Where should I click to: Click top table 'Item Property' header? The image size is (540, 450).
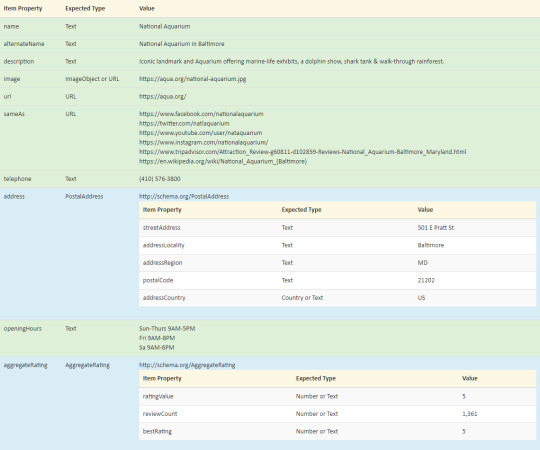coord(23,9)
